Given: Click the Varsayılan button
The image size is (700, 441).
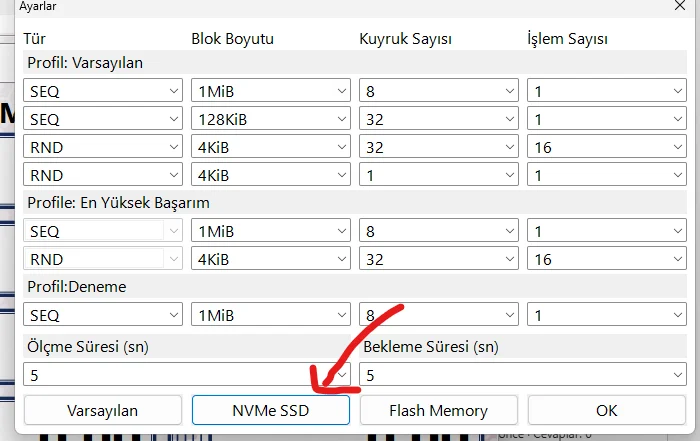Looking at the screenshot, I should point(102,410).
